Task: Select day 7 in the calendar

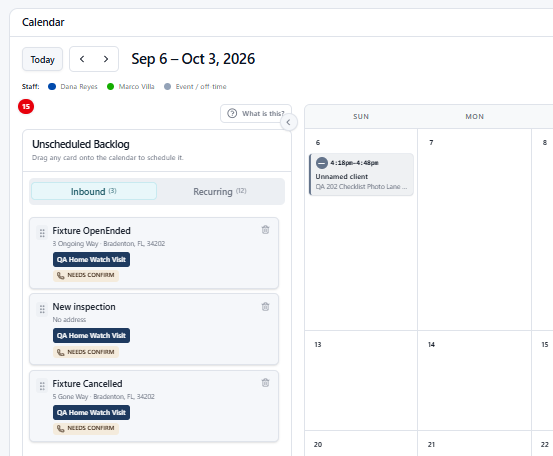Action: pyautogui.click(x=431, y=142)
